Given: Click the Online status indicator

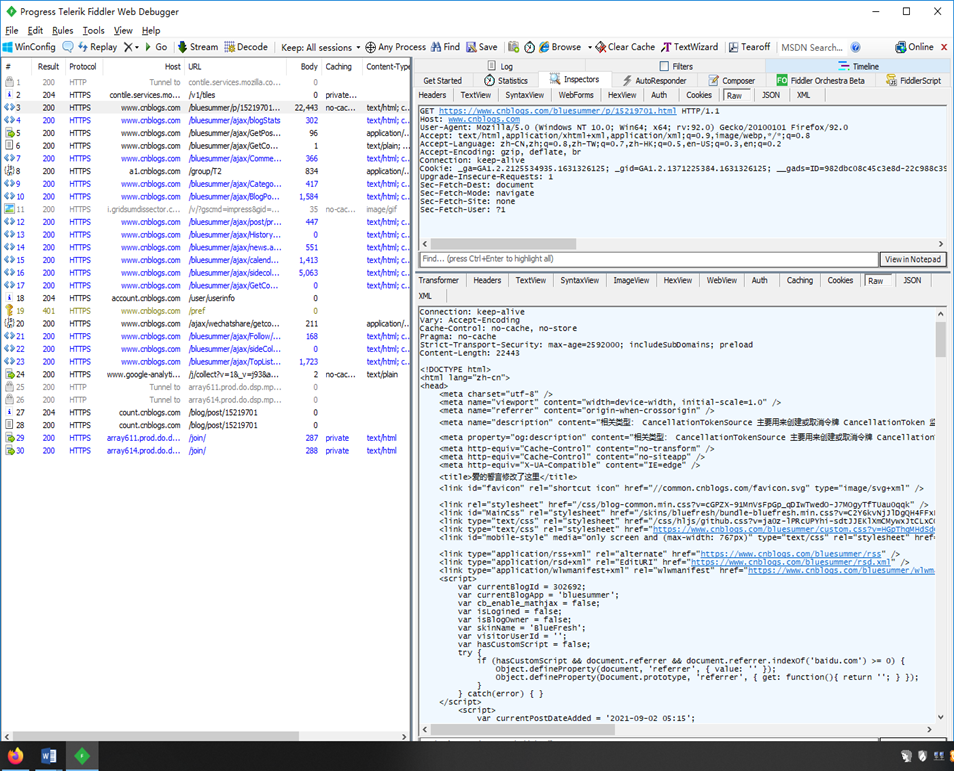Looking at the screenshot, I should point(914,47).
